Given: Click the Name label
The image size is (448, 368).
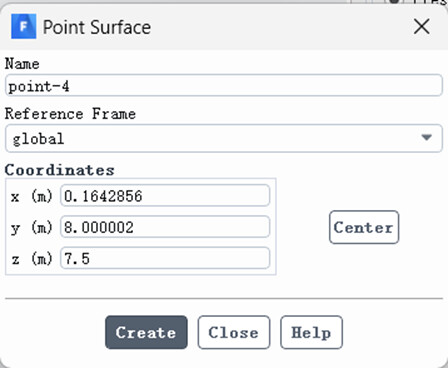Looking at the screenshot, I should coord(22,64).
